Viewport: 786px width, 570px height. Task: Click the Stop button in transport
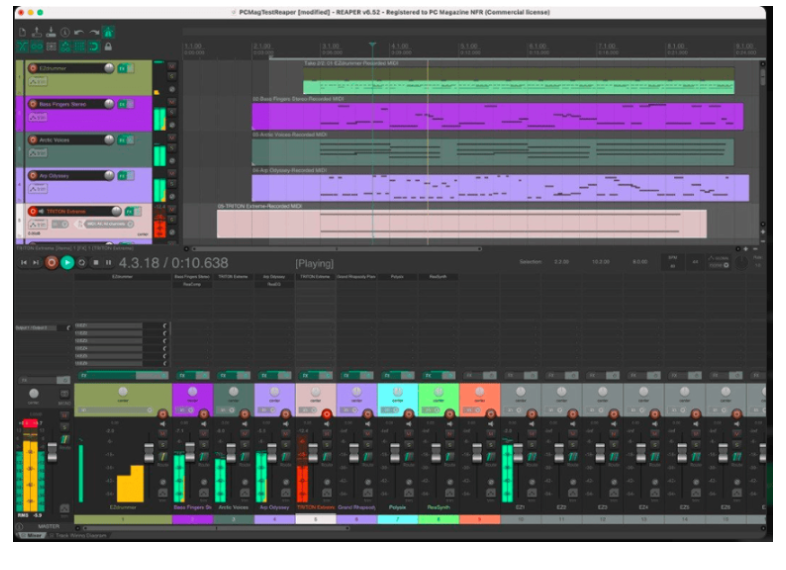tap(95, 262)
